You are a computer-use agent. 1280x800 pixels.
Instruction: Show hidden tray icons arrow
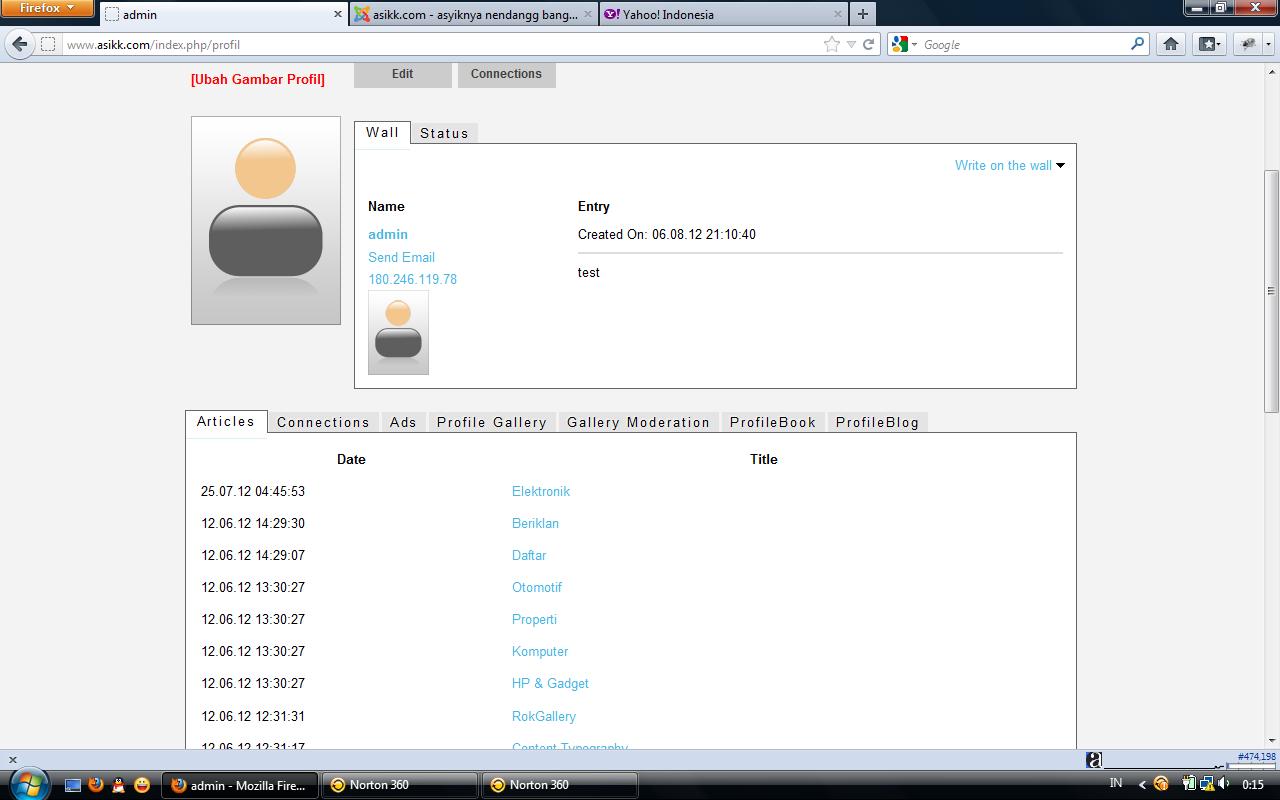[1142, 785]
